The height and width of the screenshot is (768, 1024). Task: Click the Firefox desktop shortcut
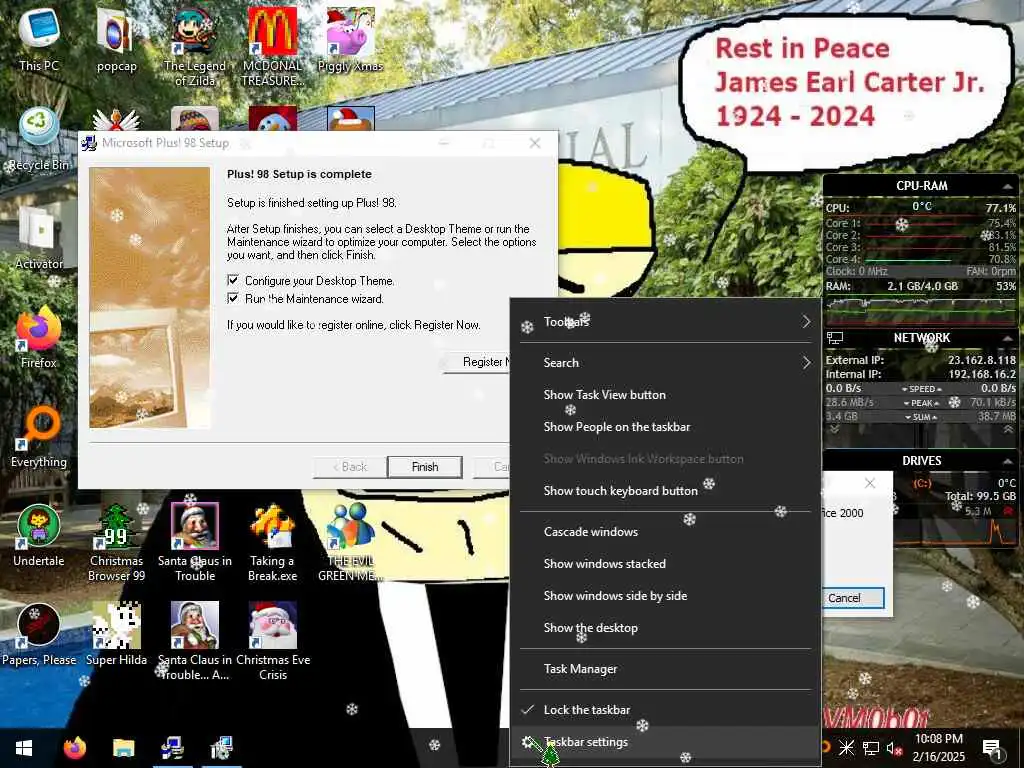[39, 336]
